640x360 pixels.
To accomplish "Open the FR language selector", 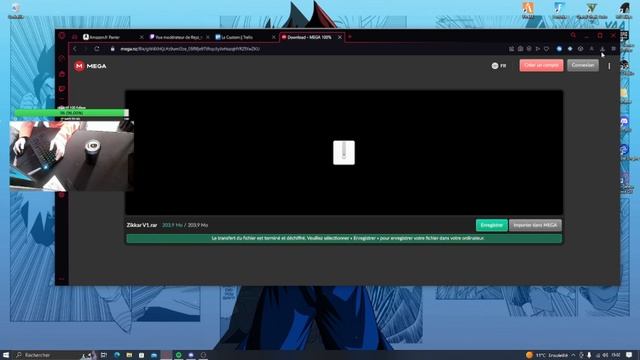I will click(499, 66).
